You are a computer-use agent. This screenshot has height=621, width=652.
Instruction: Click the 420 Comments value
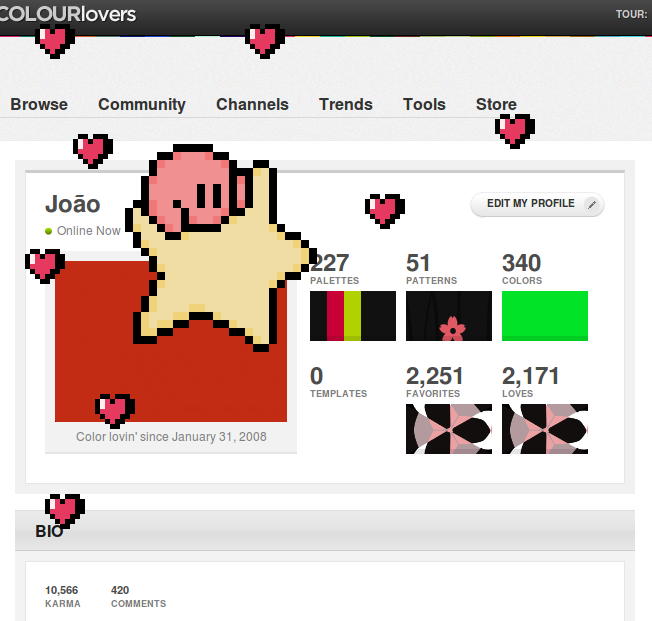coord(120,590)
